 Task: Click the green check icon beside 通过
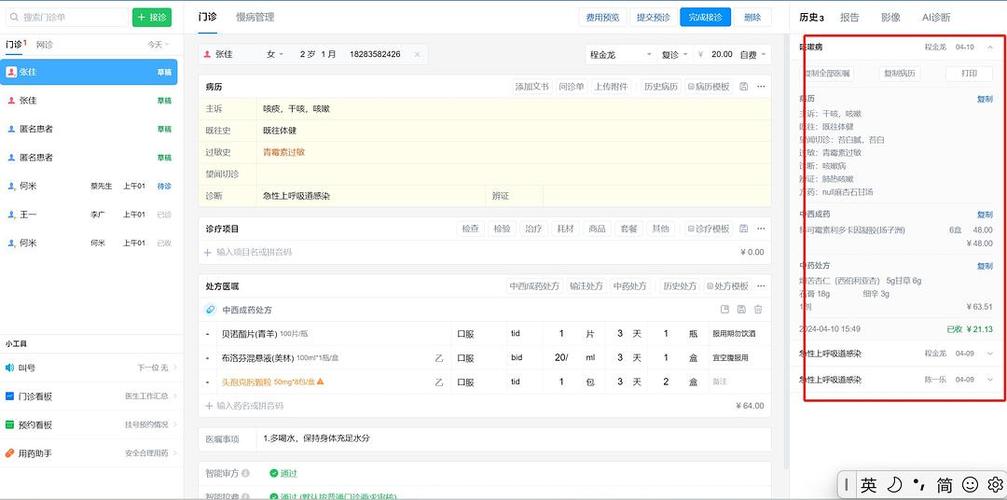click(x=274, y=473)
